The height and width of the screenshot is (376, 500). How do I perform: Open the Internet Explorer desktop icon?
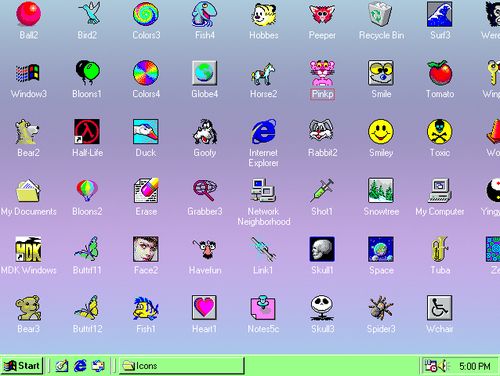[x=263, y=131]
